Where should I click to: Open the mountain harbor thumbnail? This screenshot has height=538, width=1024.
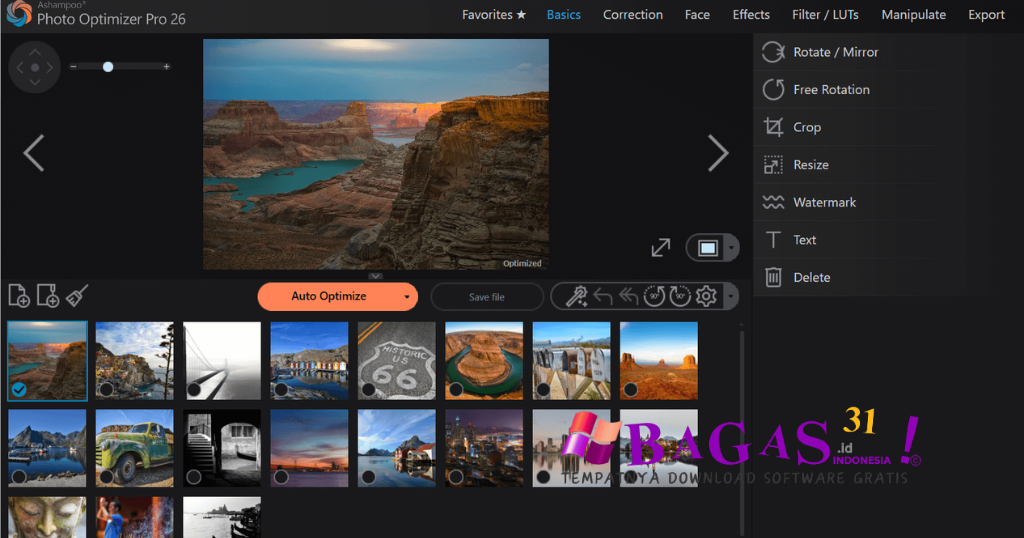click(x=47, y=448)
